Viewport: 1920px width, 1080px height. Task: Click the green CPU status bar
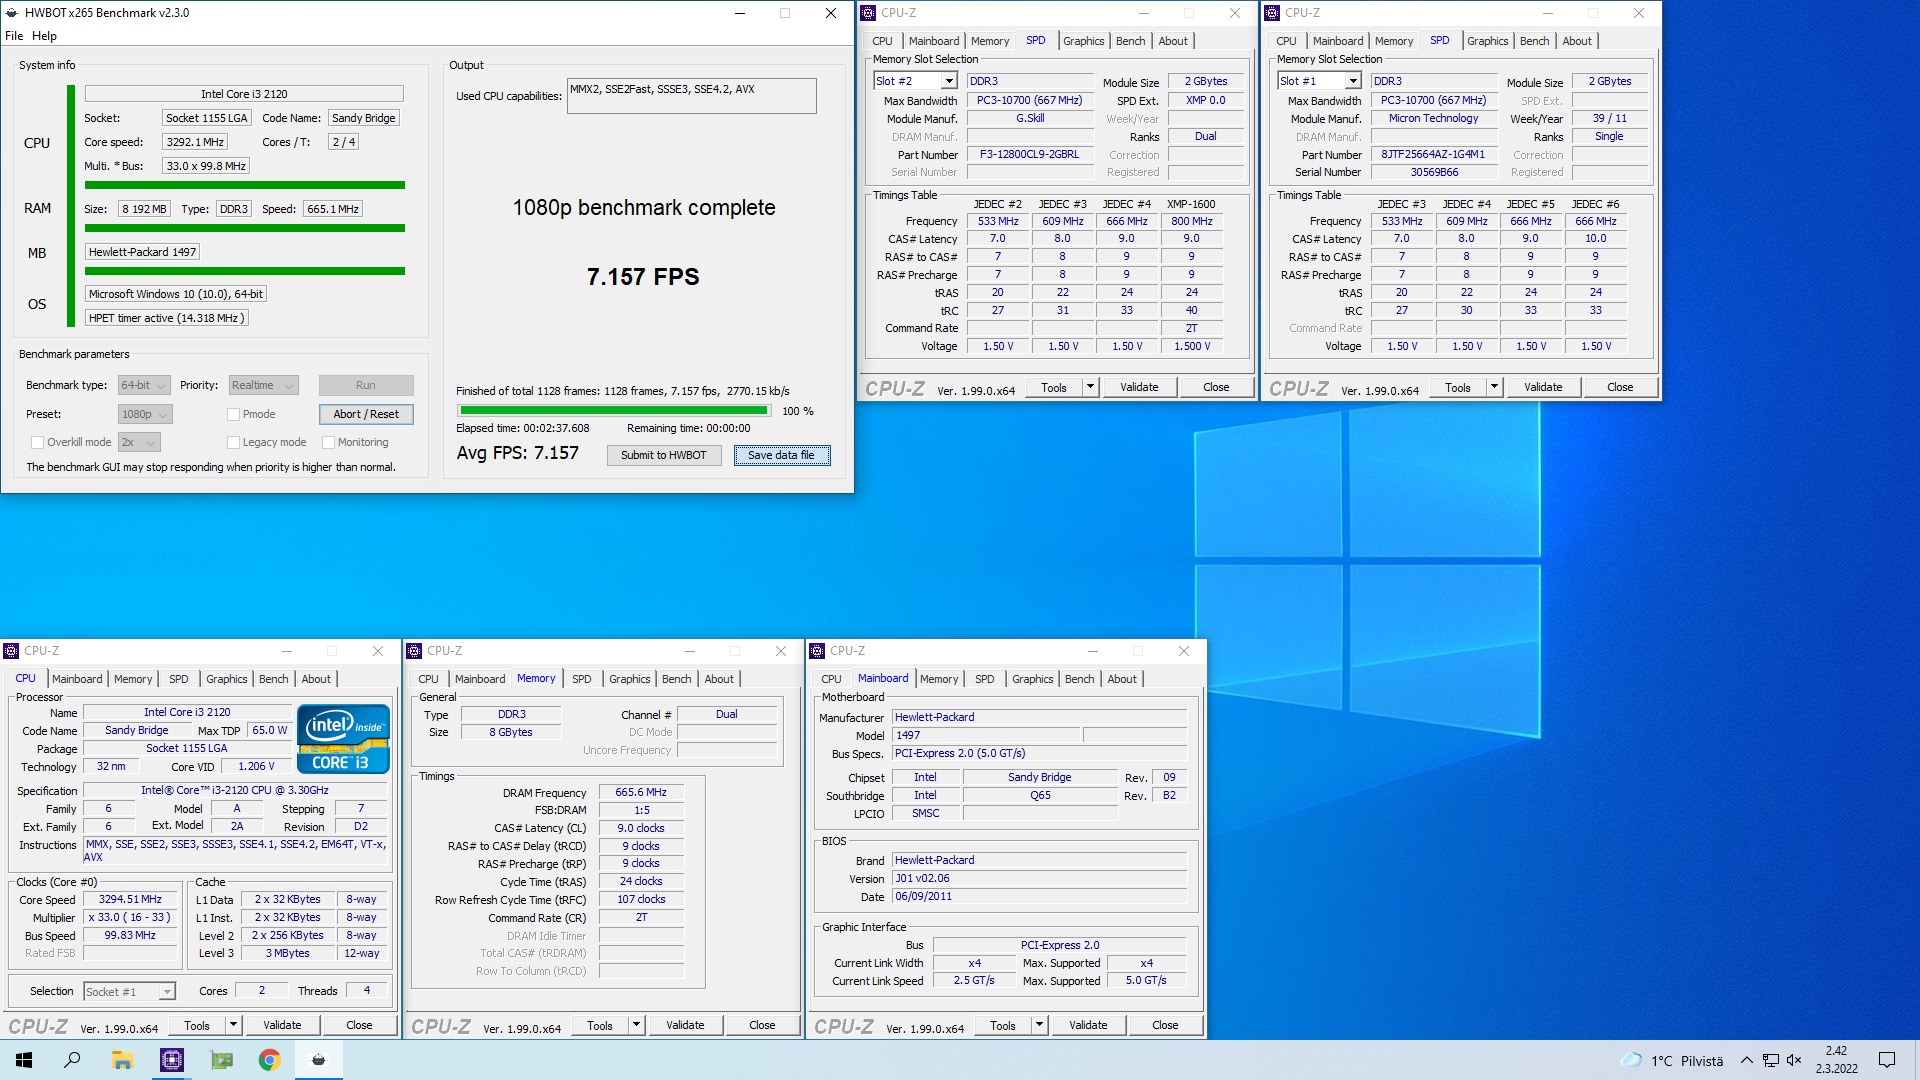pyautogui.click(x=245, y=185)
